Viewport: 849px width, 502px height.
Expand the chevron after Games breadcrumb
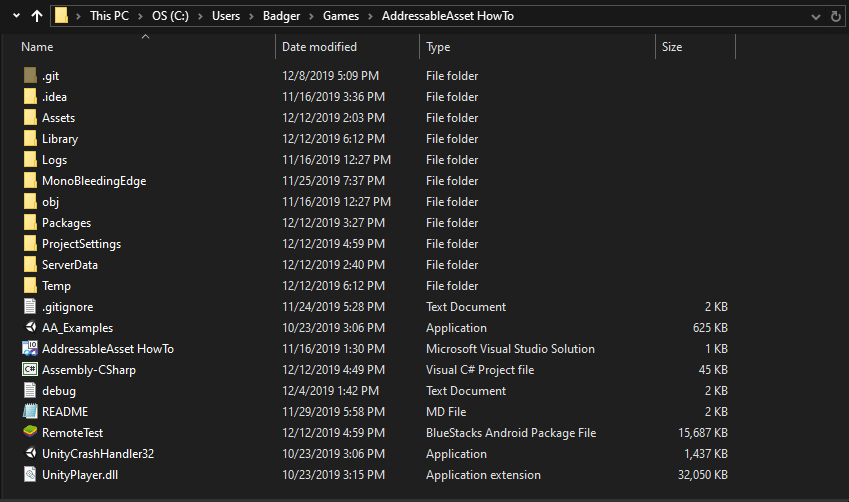point(370,16)
